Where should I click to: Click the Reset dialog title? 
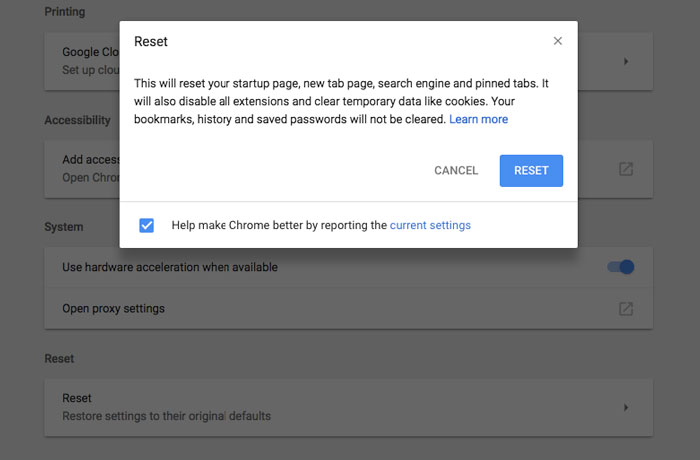(x=151, y=42)
